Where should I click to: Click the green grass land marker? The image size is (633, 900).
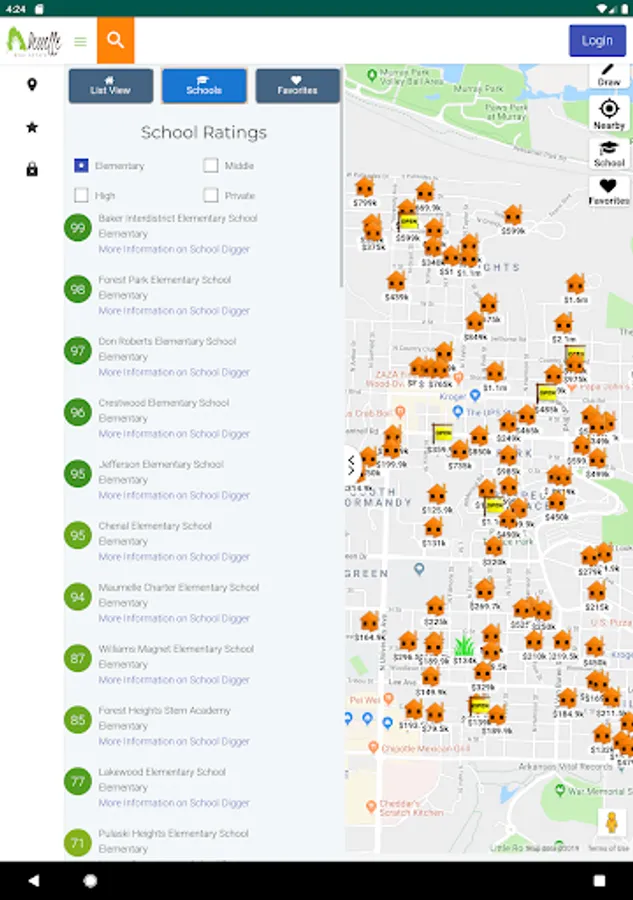464,645
